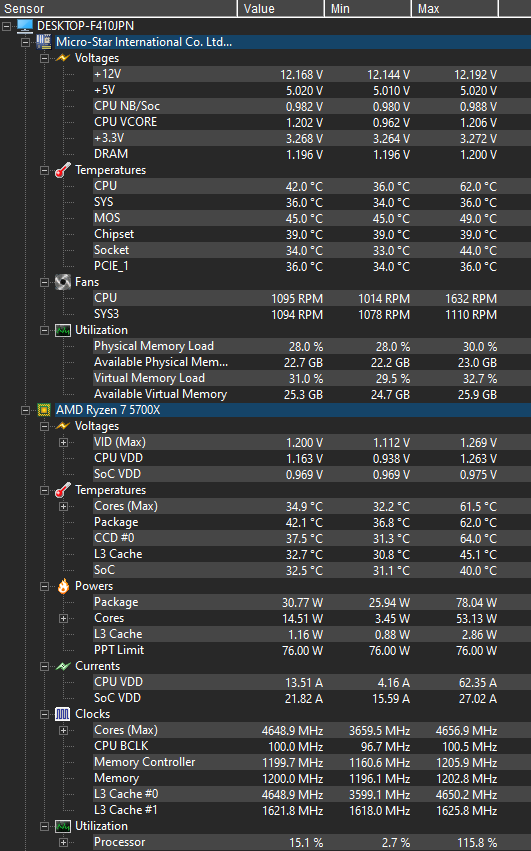Collapse the motherboard Temperatures group

click(x=45, y=170)
